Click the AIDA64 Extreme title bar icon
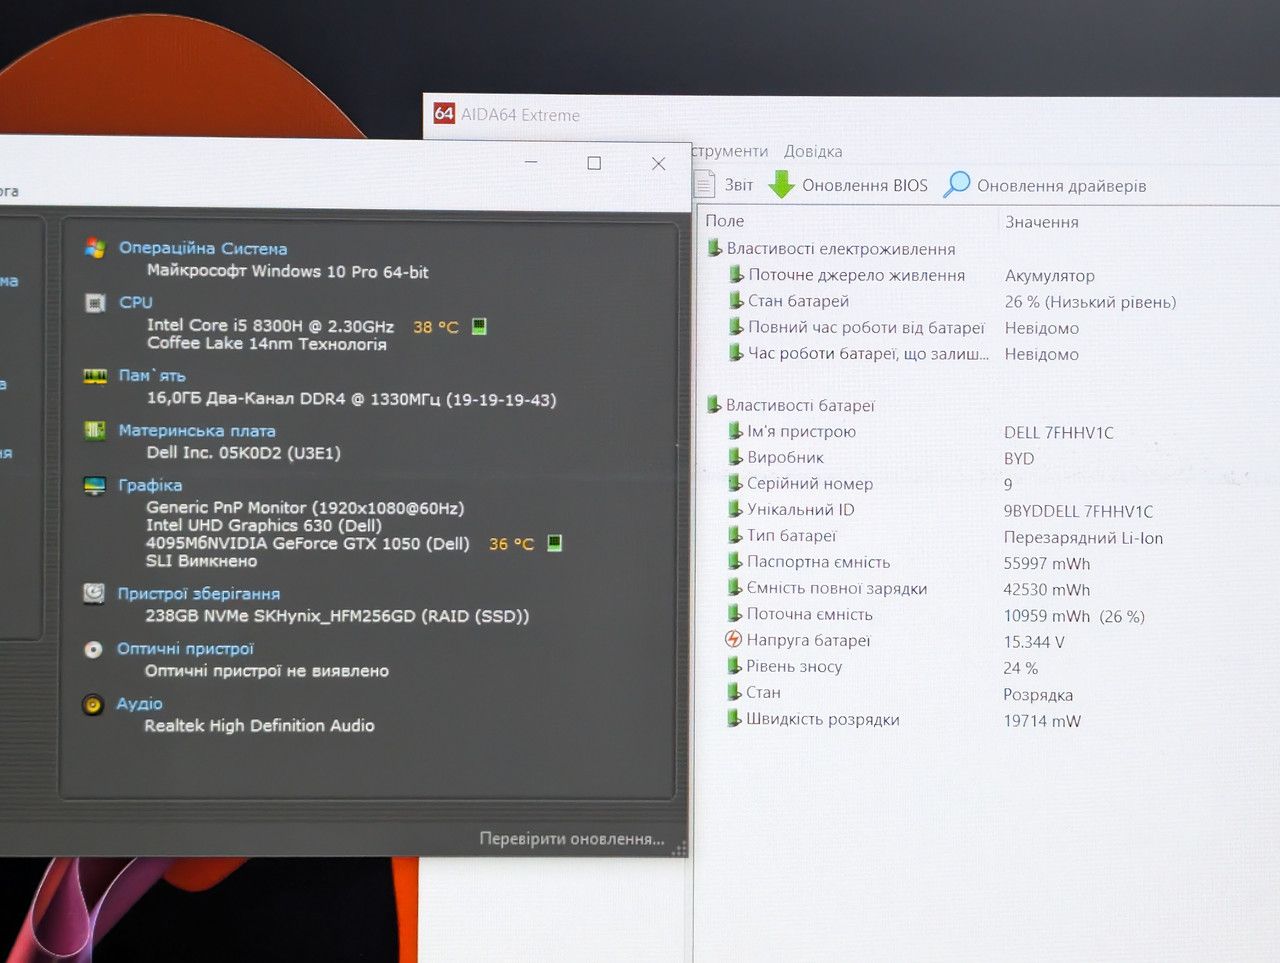 coord(444,113)
